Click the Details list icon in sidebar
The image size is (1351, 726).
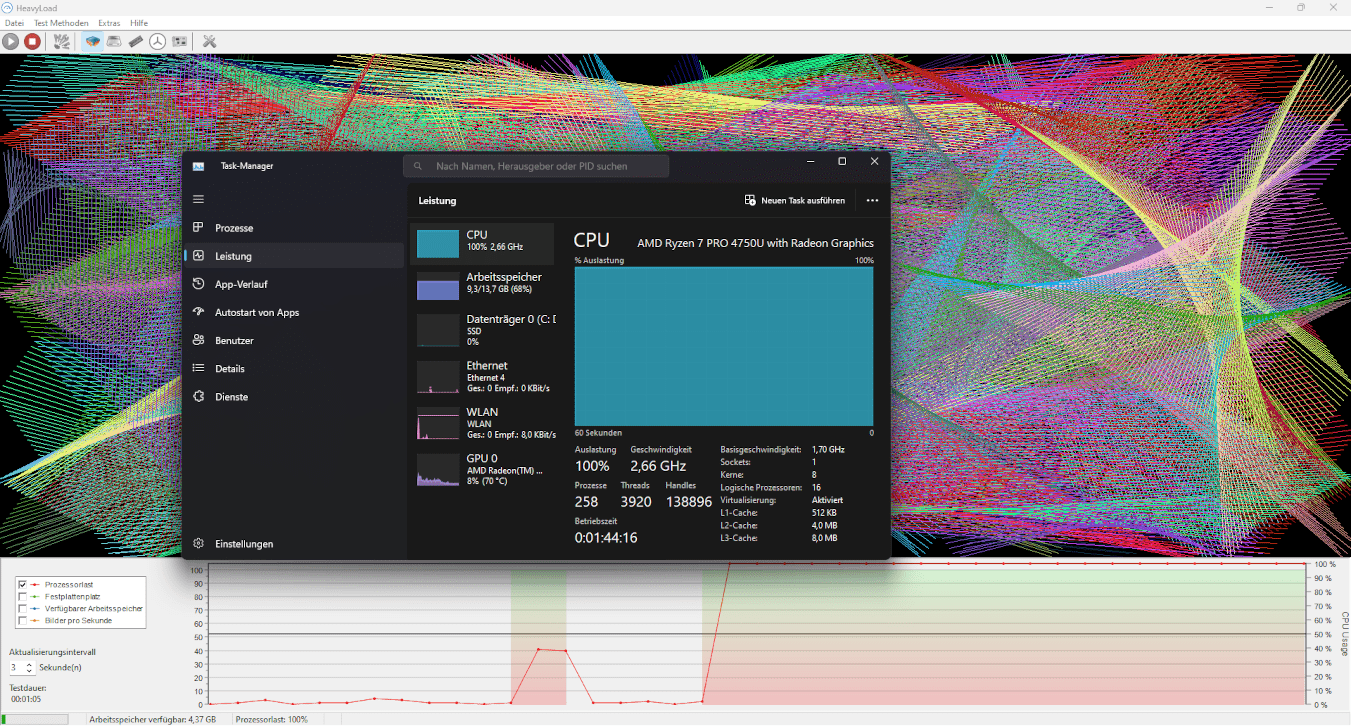coord(198,368)
